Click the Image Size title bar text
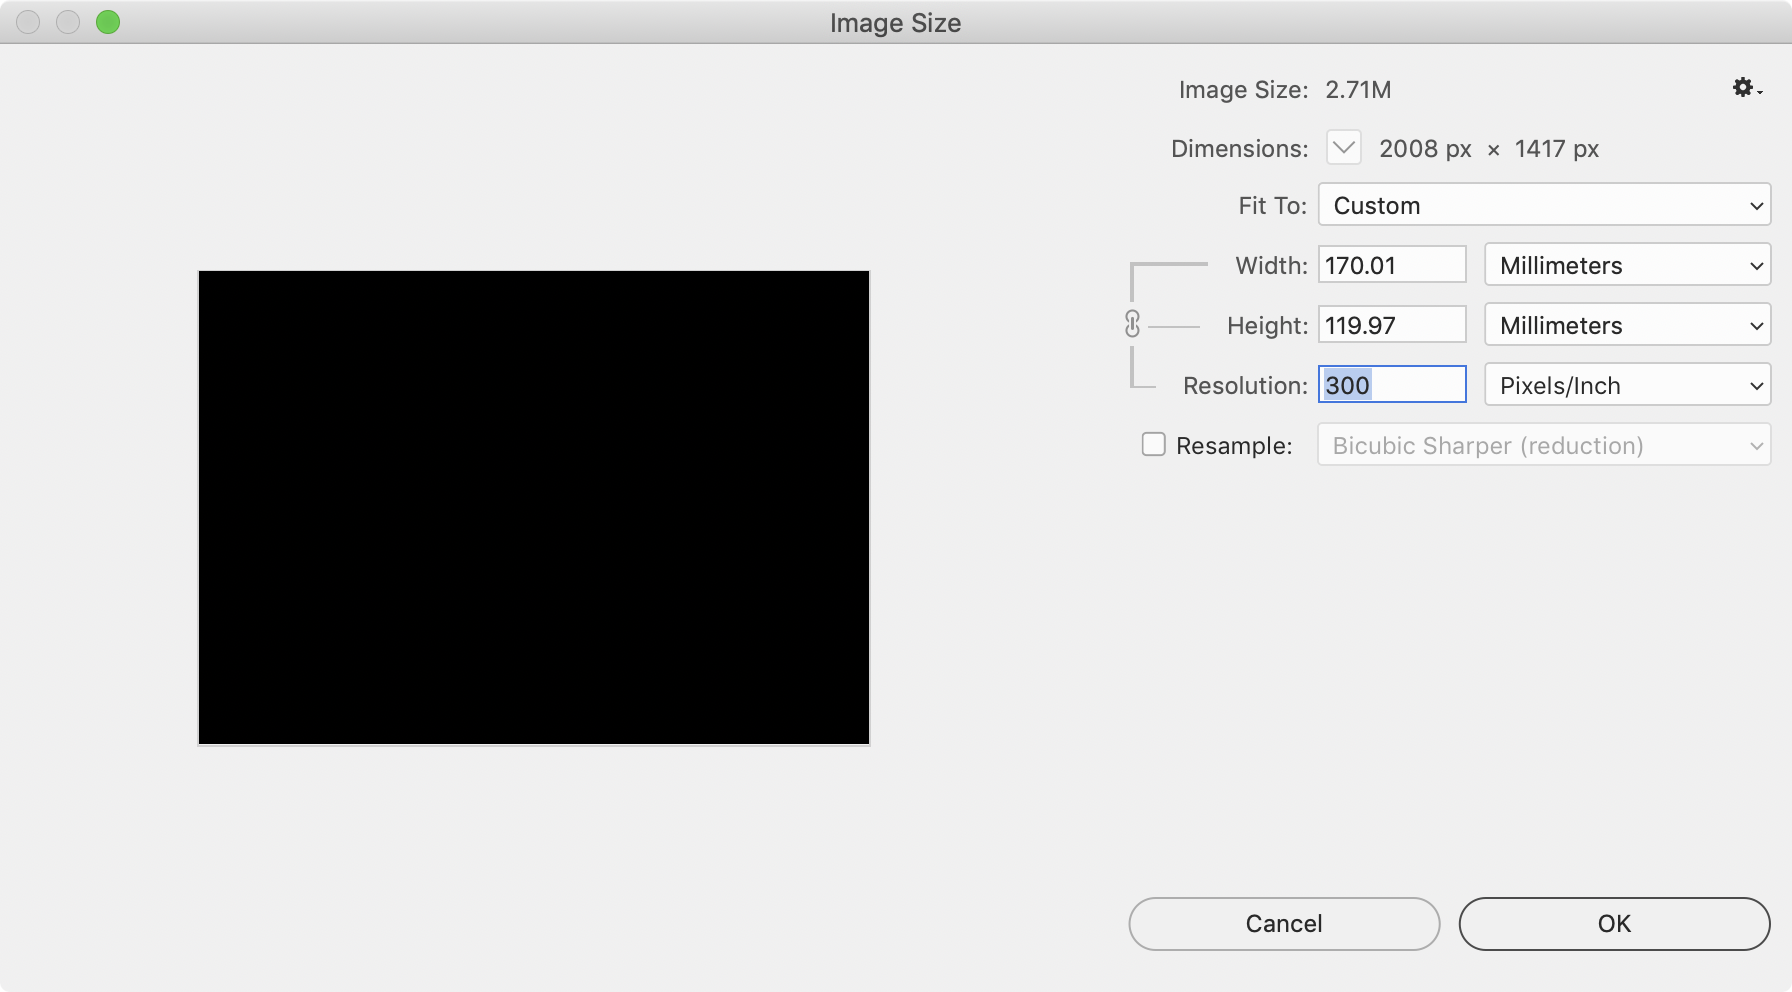The height and width of the screenshot is (992, 1792). pyautogui.click(x=895, y=22)
